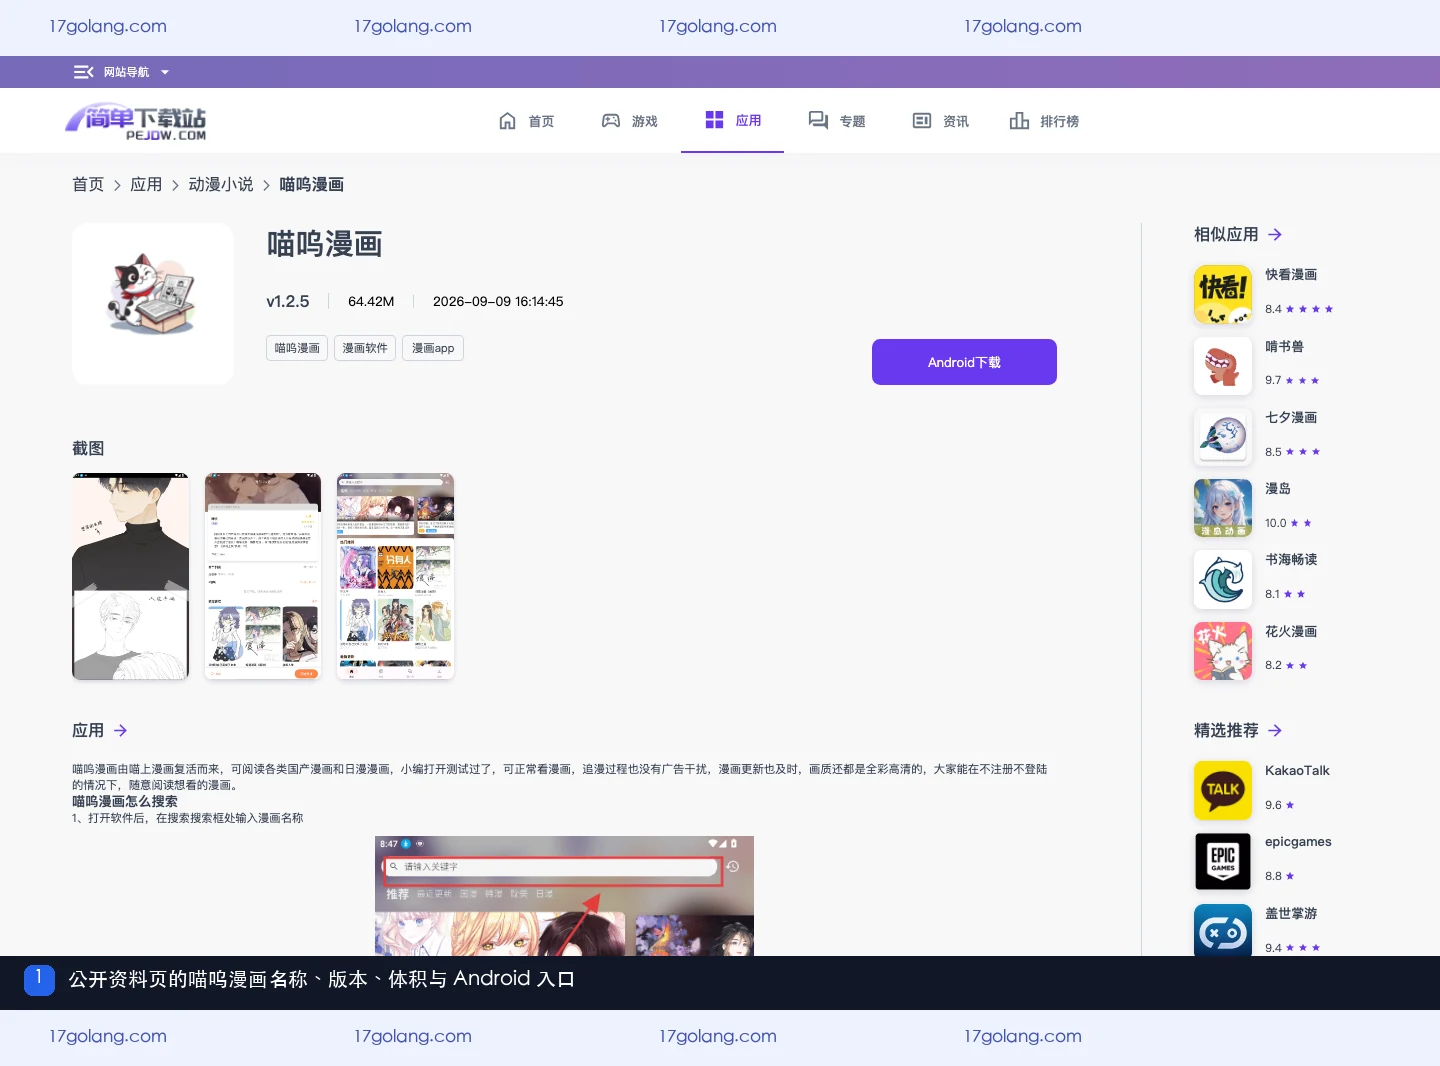This screenshot has height=1066, width=1440.
Task: Click the 应用 breadcrumb link
Action: tap(146, 184)
